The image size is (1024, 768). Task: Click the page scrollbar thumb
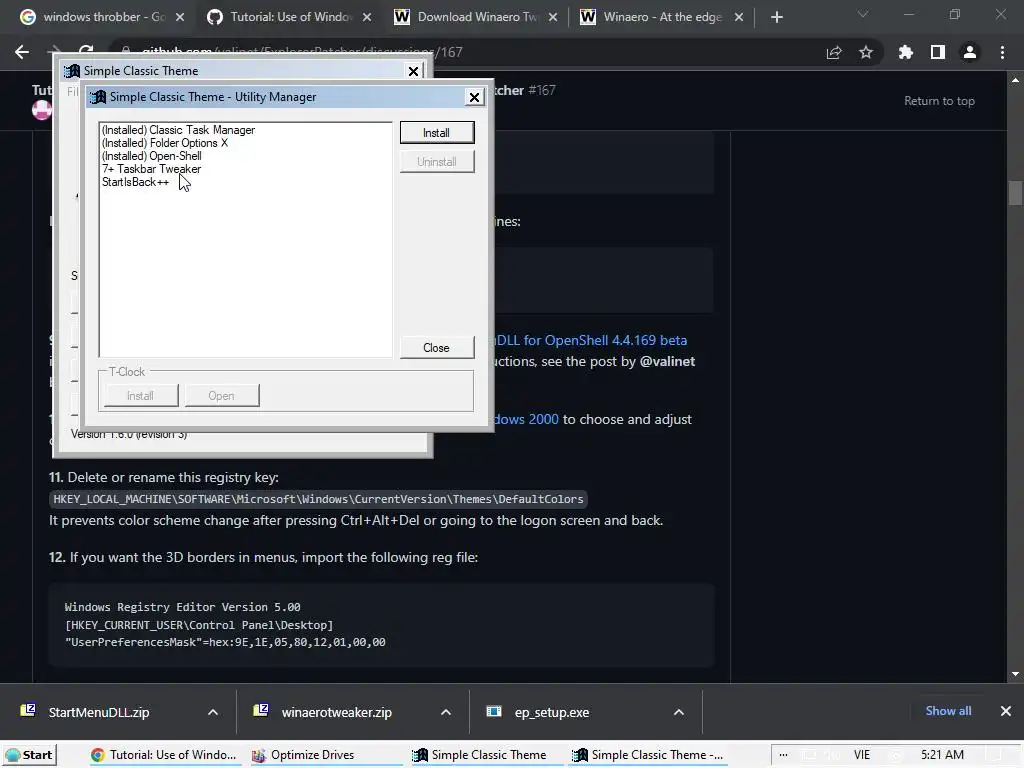(1015, 193)
